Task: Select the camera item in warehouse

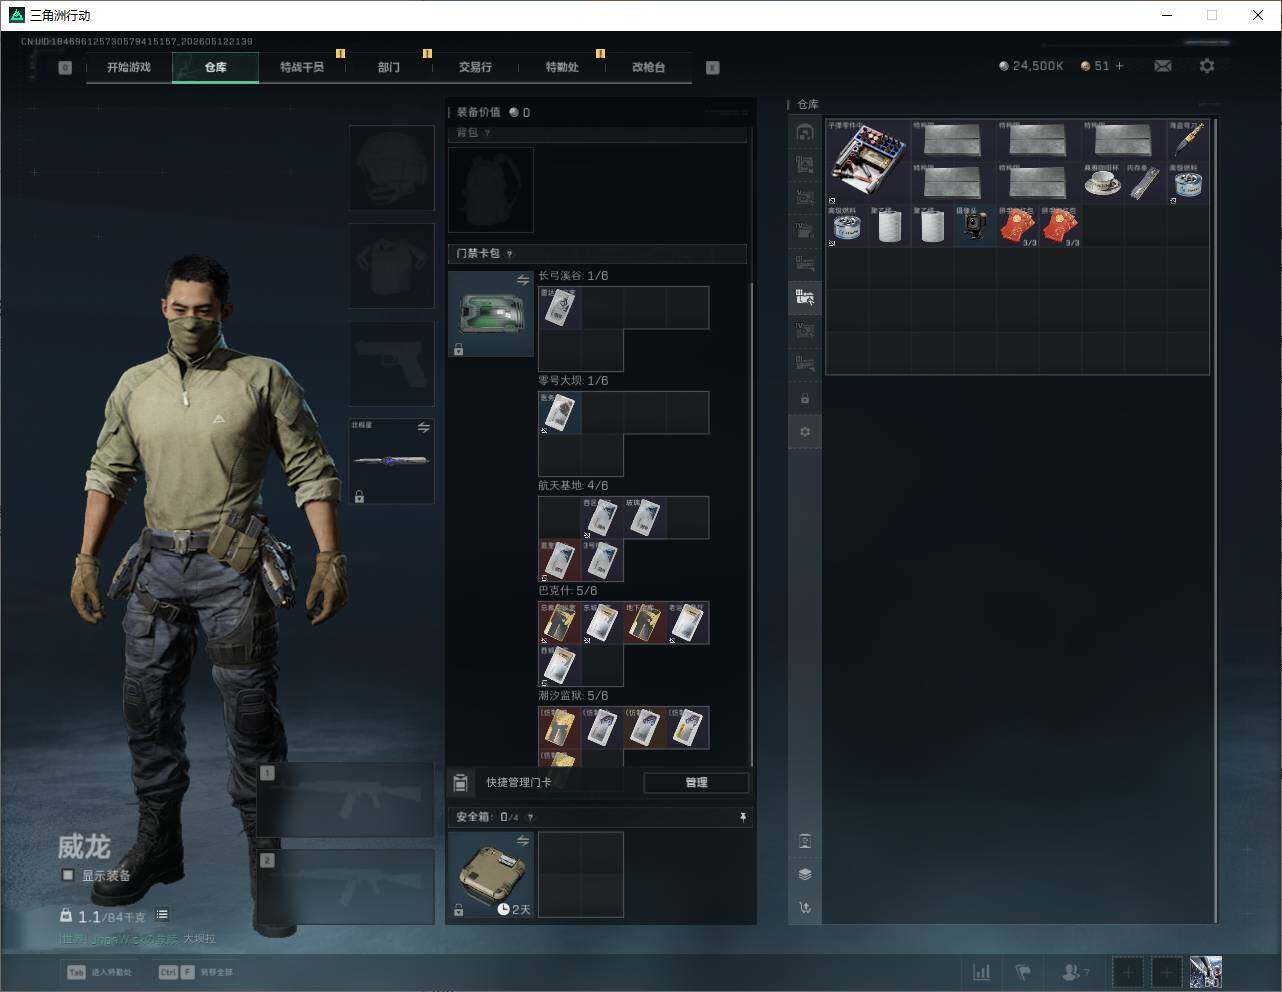Action: (x=975, y=226)
